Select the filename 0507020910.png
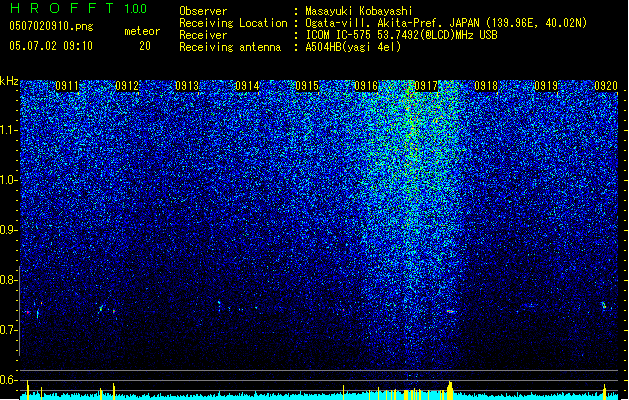Screen dimensions: 629x400 (x=51, y=26)
